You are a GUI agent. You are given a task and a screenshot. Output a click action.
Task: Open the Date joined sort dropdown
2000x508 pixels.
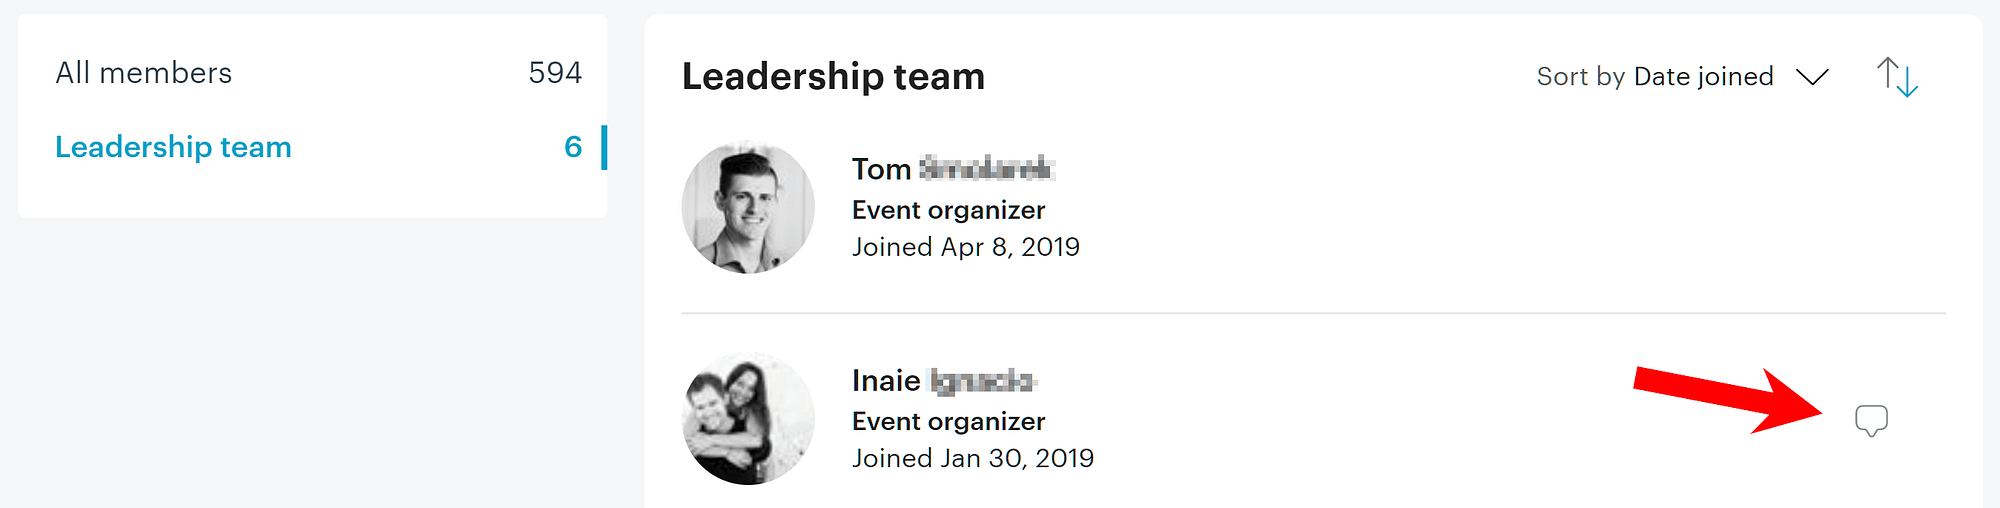(x=1703, y=77)
